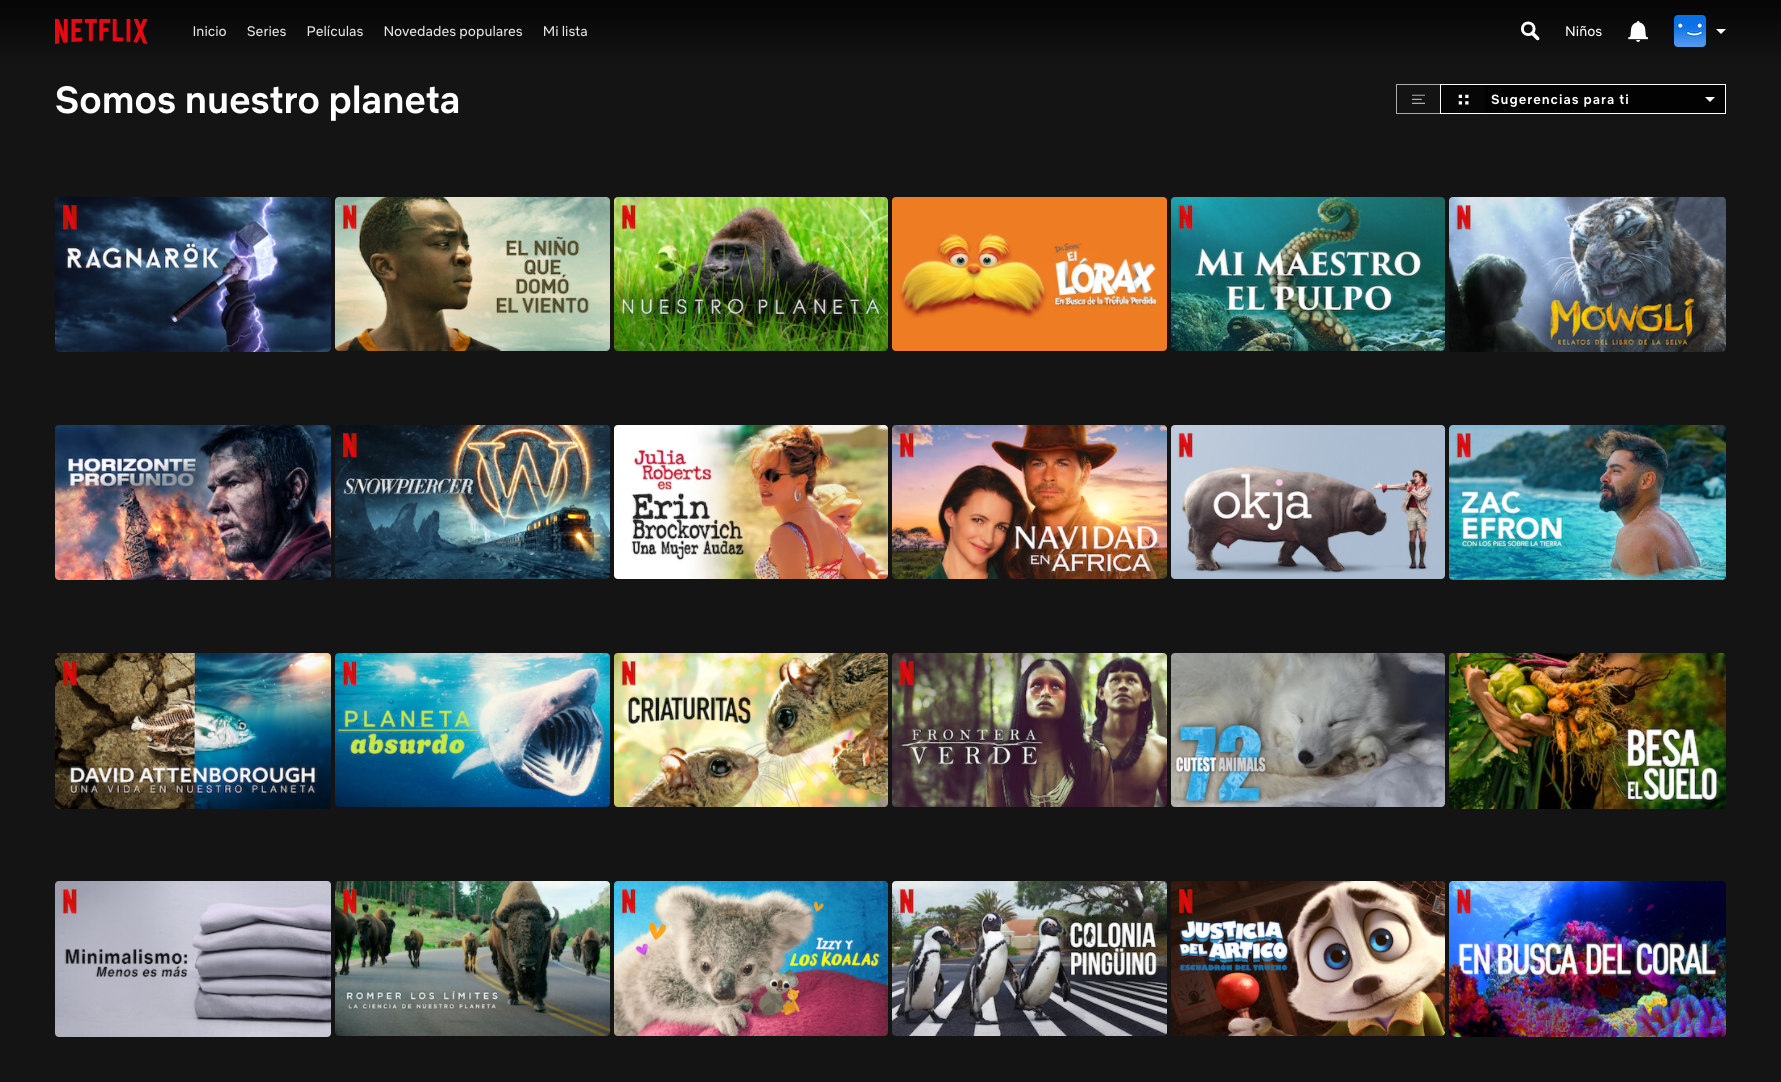
Task: Select Mi maestro el pulpo
Action: [1308, 274]
